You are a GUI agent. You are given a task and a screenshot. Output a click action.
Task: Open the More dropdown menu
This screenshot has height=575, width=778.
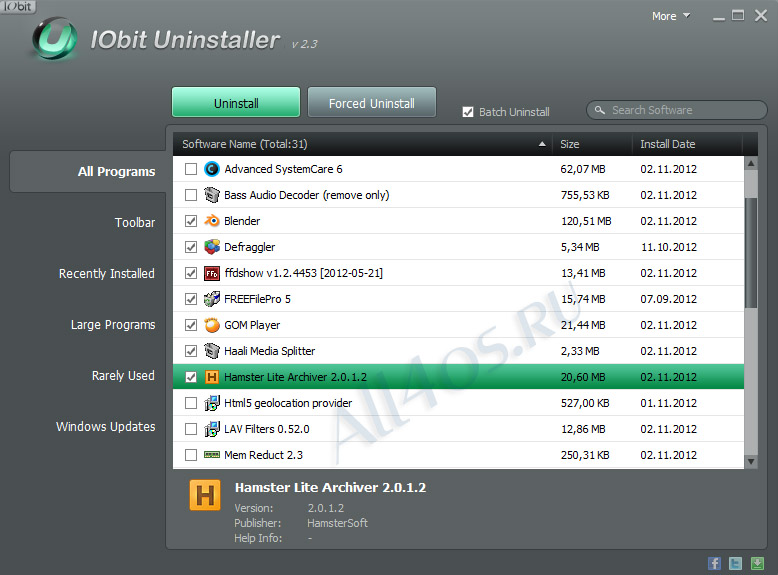point(671,16)
